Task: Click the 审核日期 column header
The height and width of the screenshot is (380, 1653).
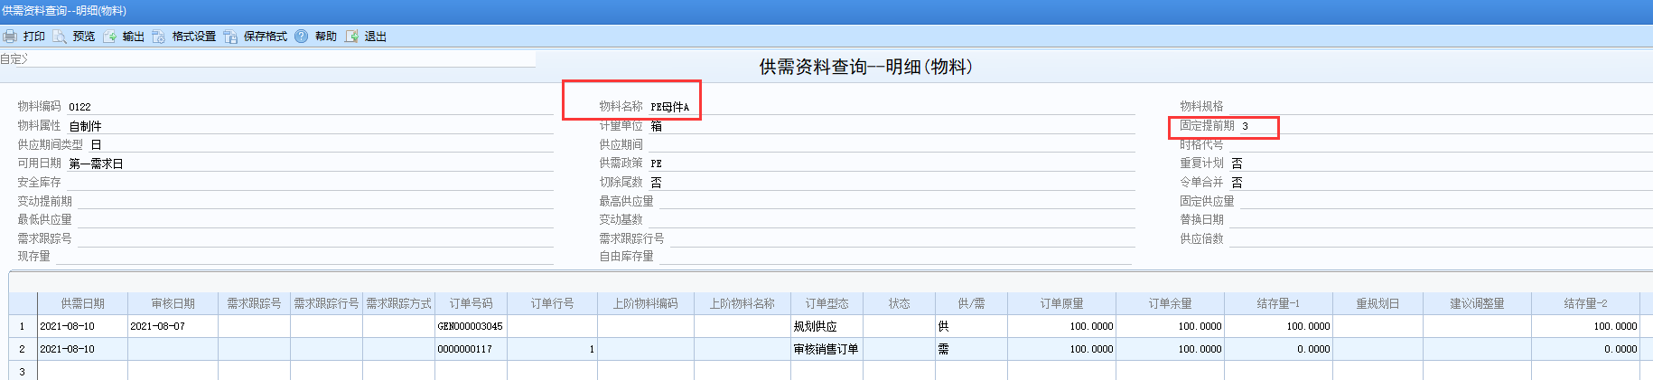Action: 173,303
